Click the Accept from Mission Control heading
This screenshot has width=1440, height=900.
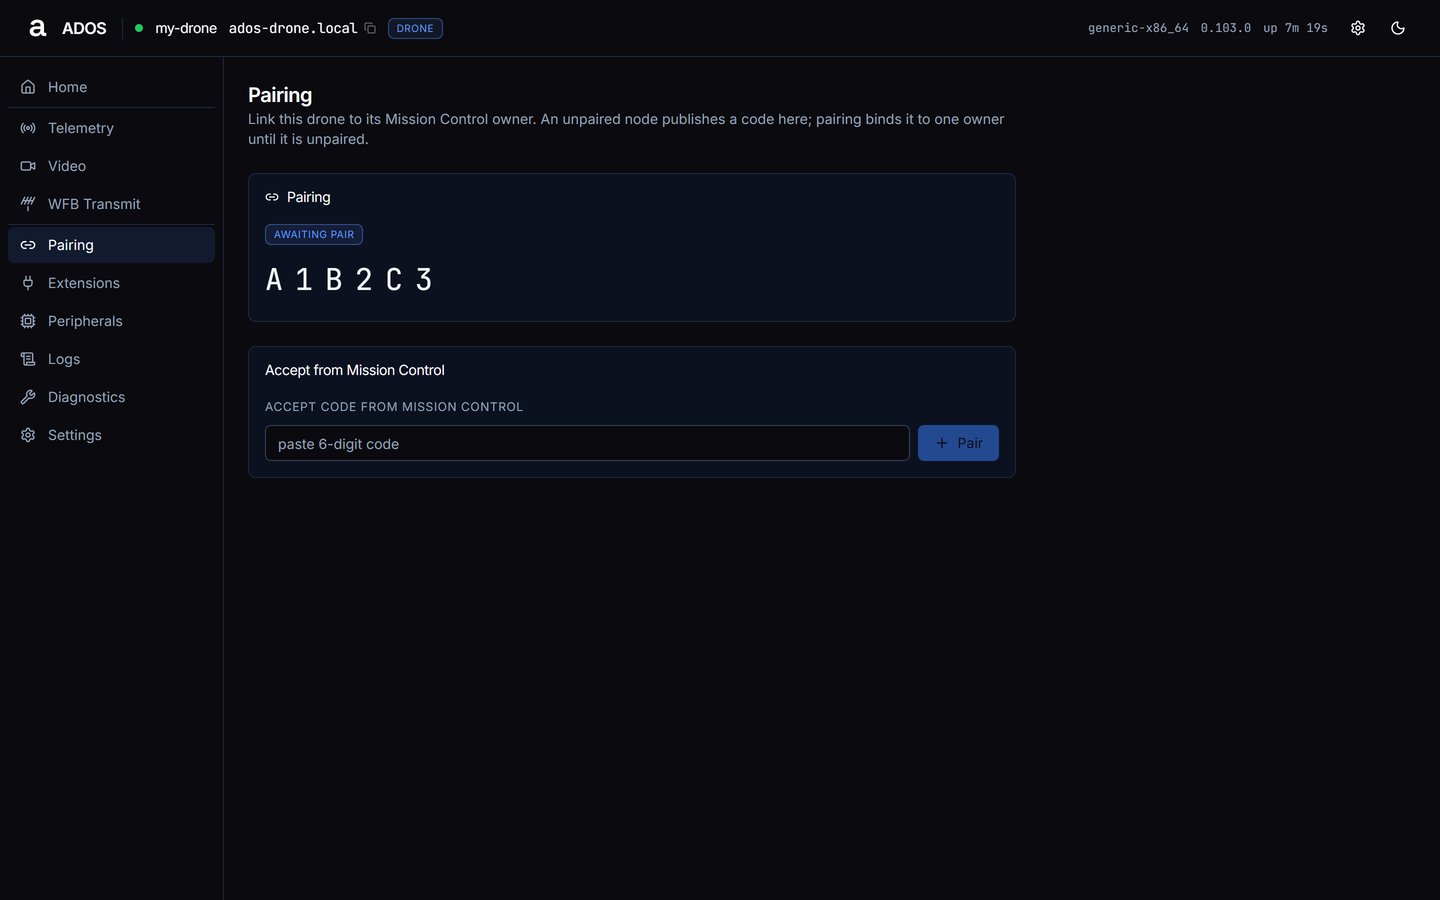coord(355,370)
